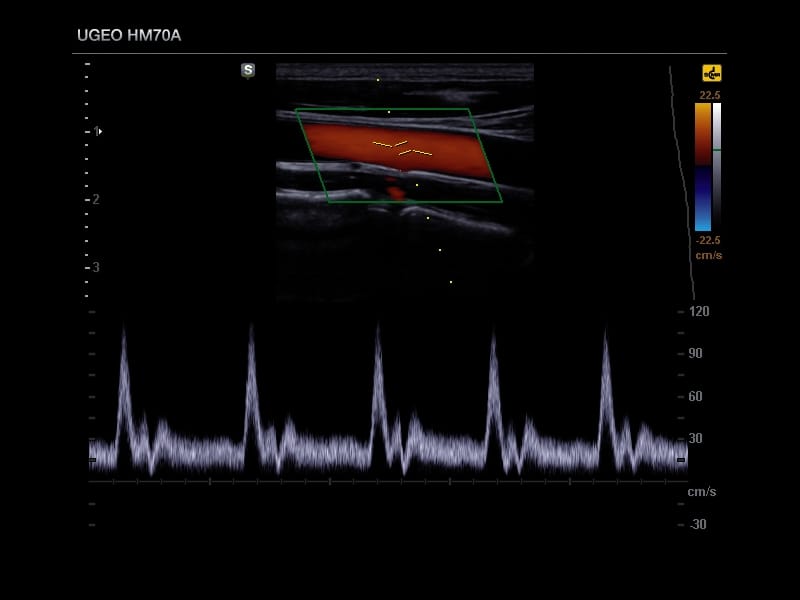Click the right baseline marker on the spectrum

[681, 460]
